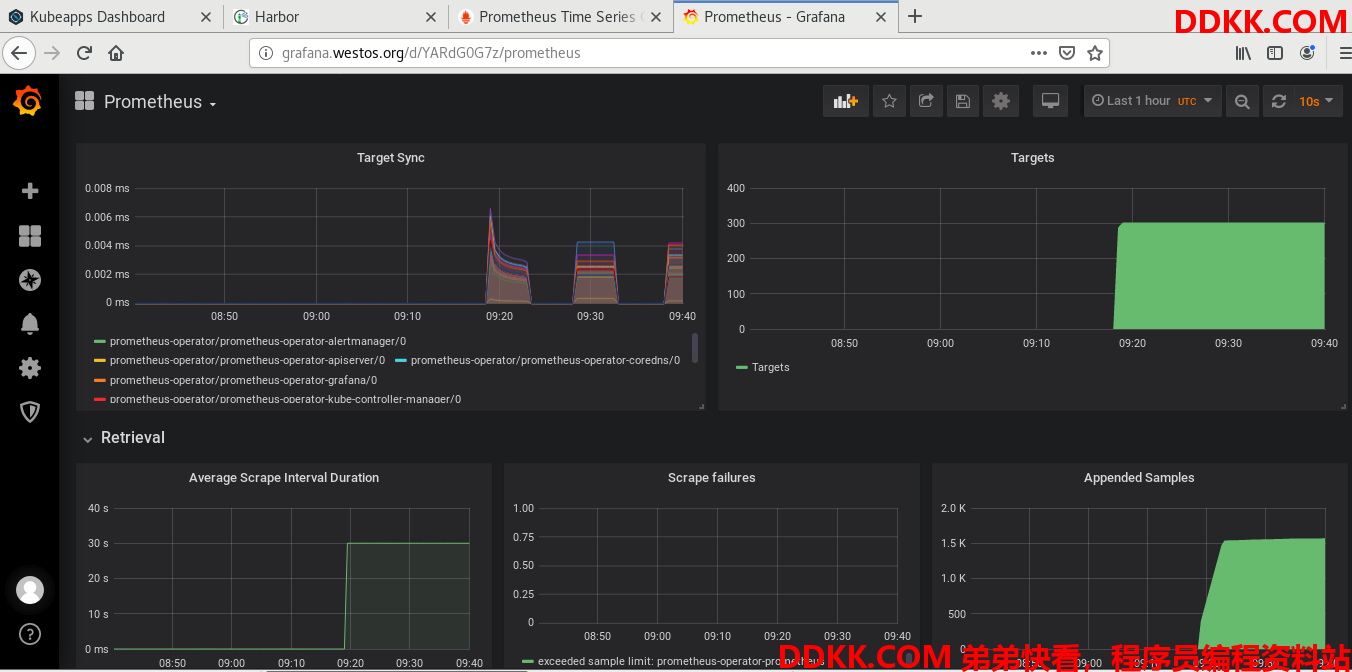
Task: Open Average Scrape Interval Duration panel menu
Action: point(284,478)
